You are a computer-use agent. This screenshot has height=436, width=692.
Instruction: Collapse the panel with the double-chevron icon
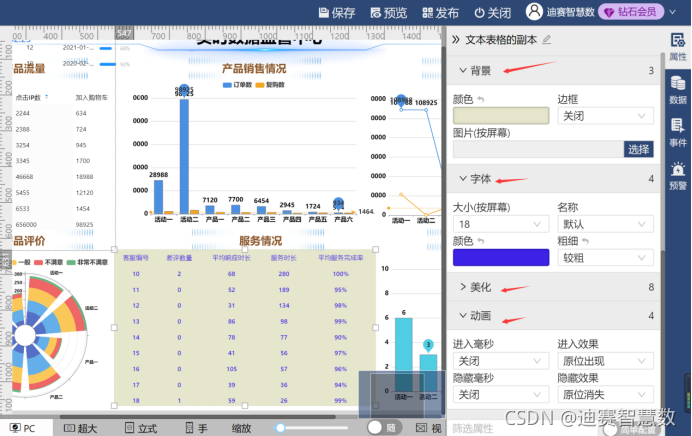point(456,40)
